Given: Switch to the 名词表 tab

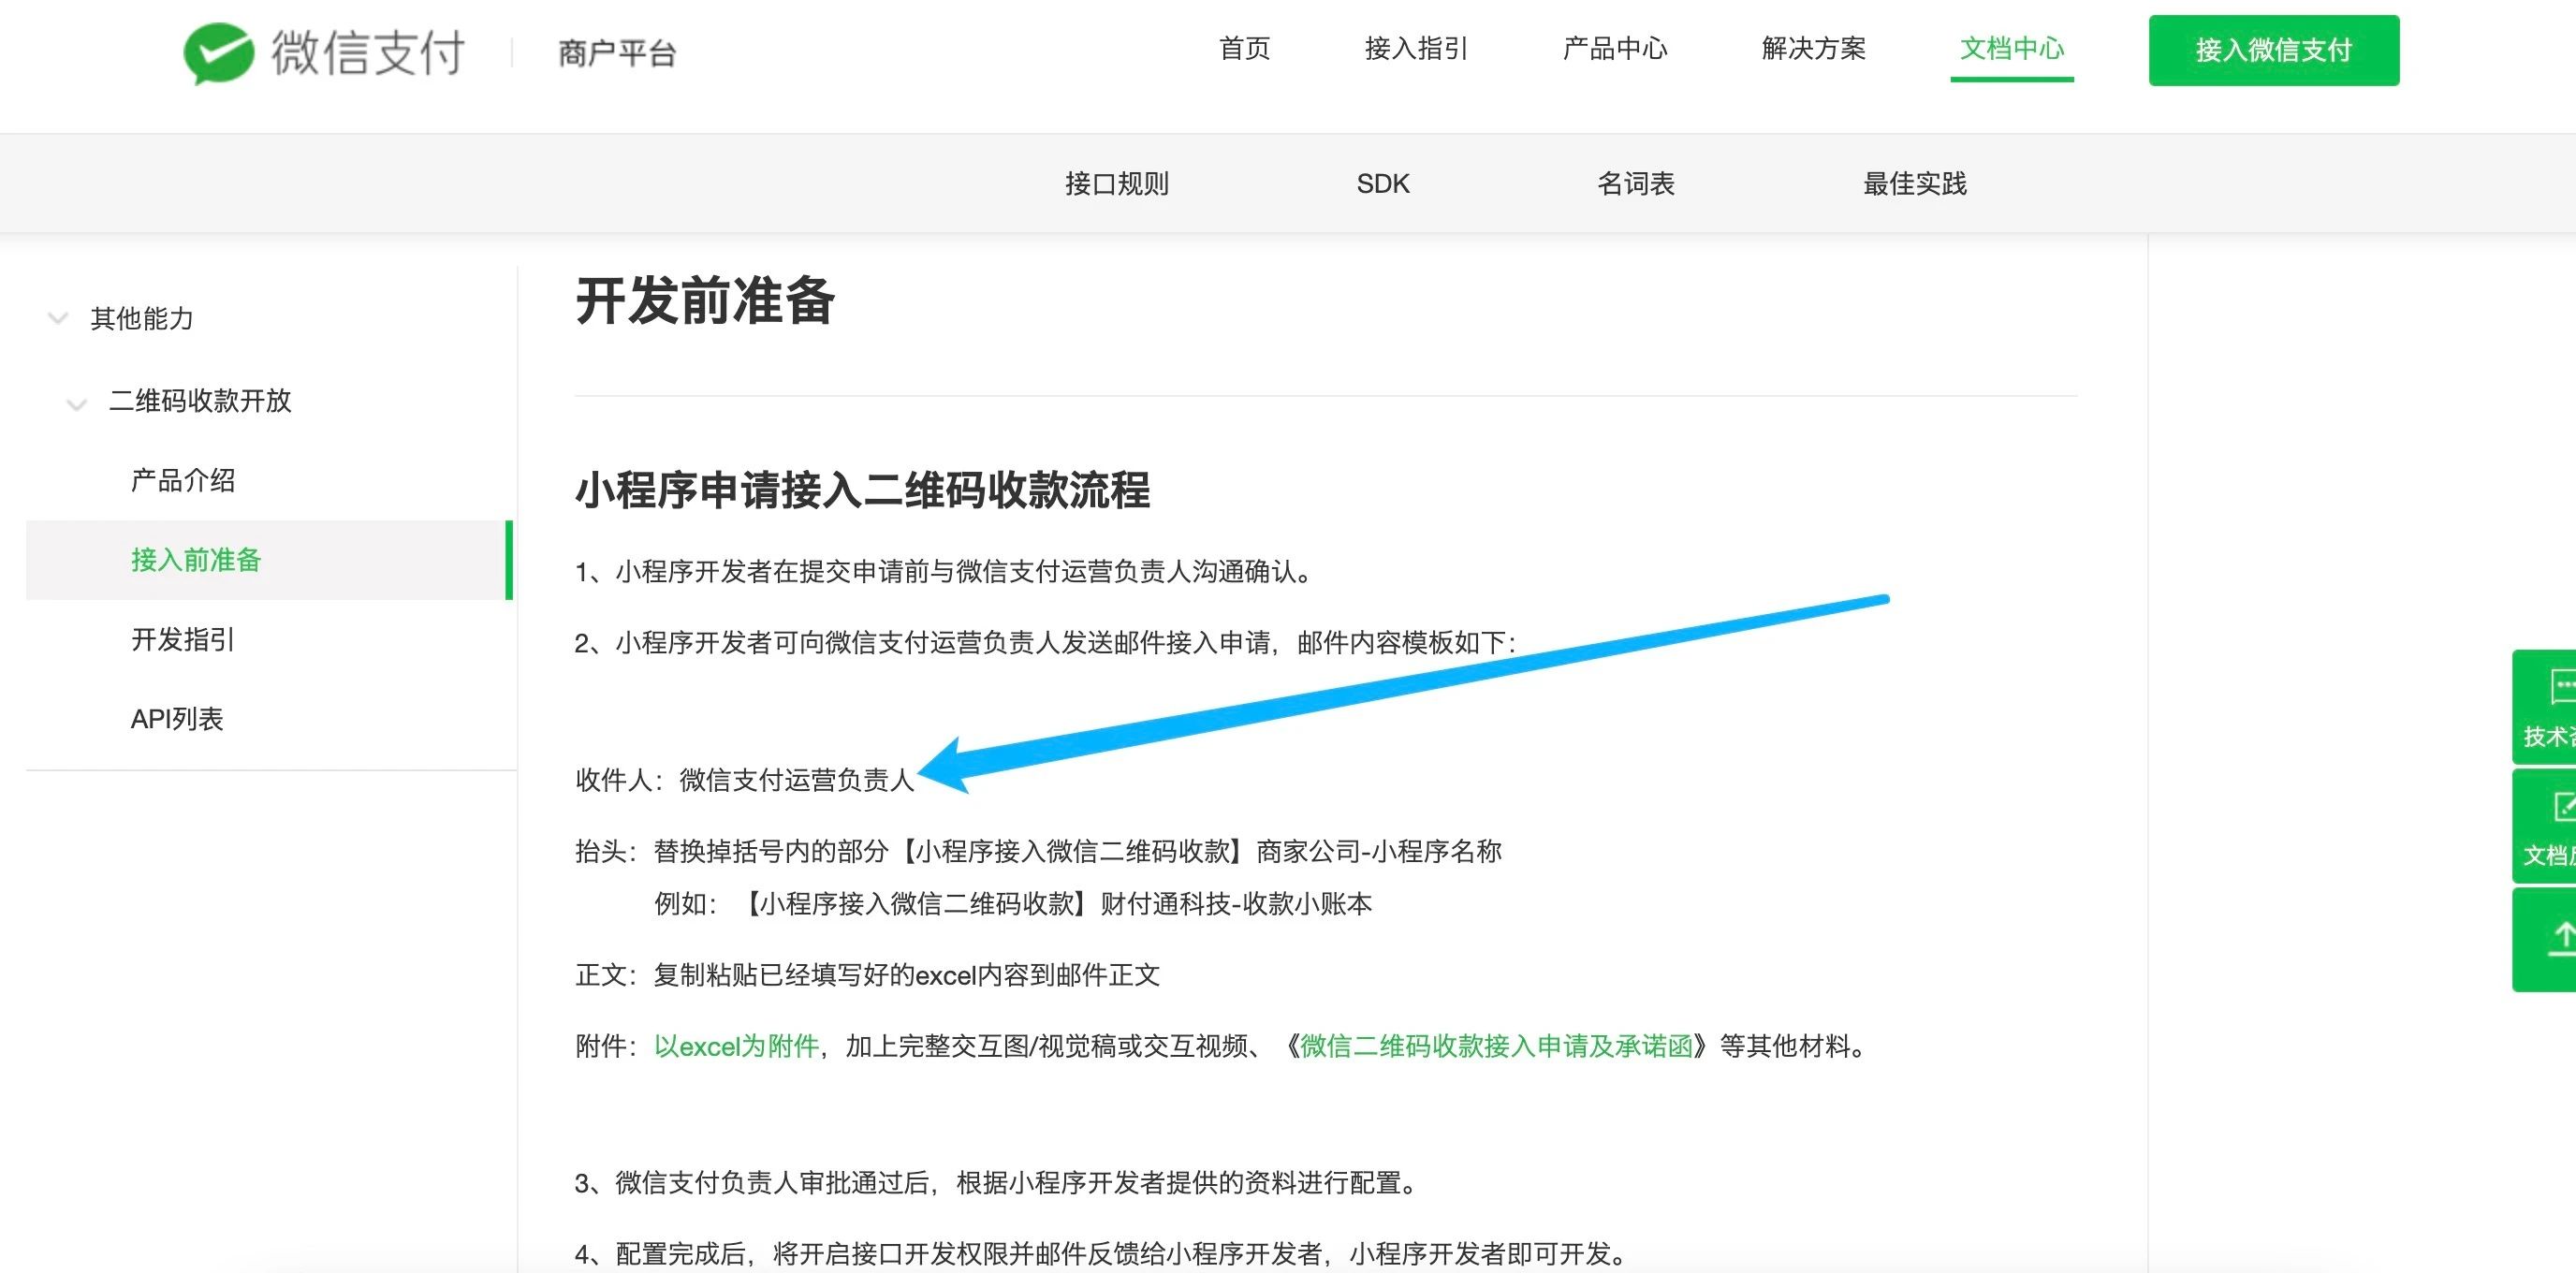Looking at the screenshot, I should pos(1635,184).
